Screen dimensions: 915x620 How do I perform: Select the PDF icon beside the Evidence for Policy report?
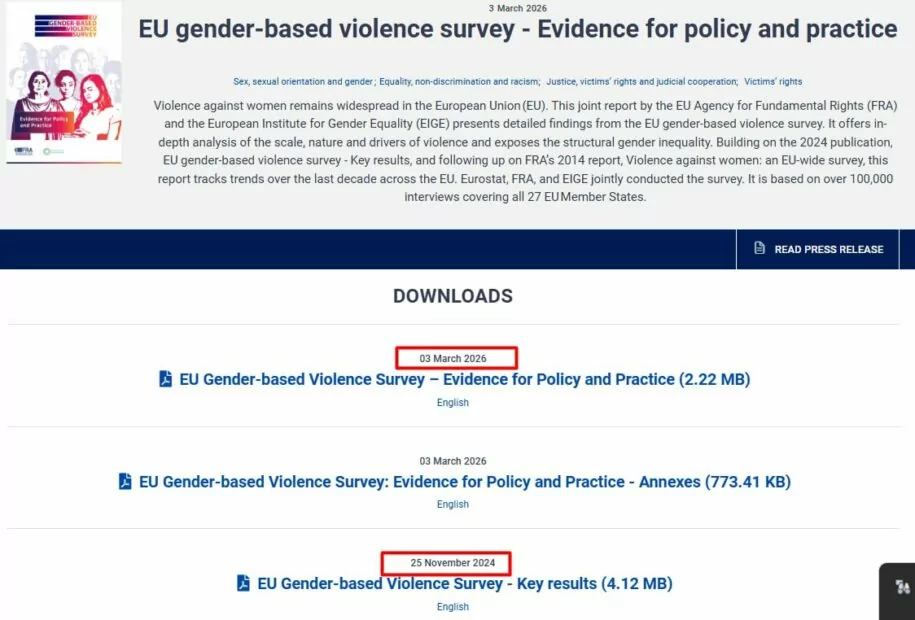coord(163,379)
